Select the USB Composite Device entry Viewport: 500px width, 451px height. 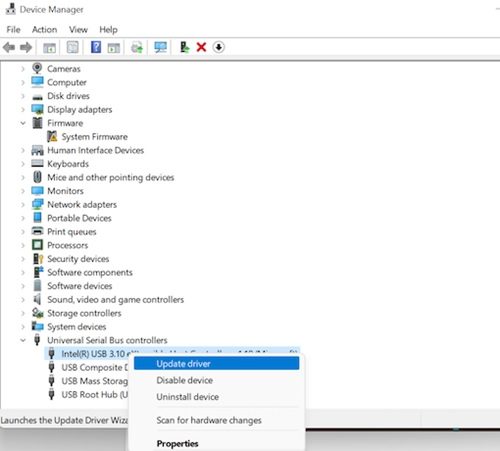tap(94, 368)
